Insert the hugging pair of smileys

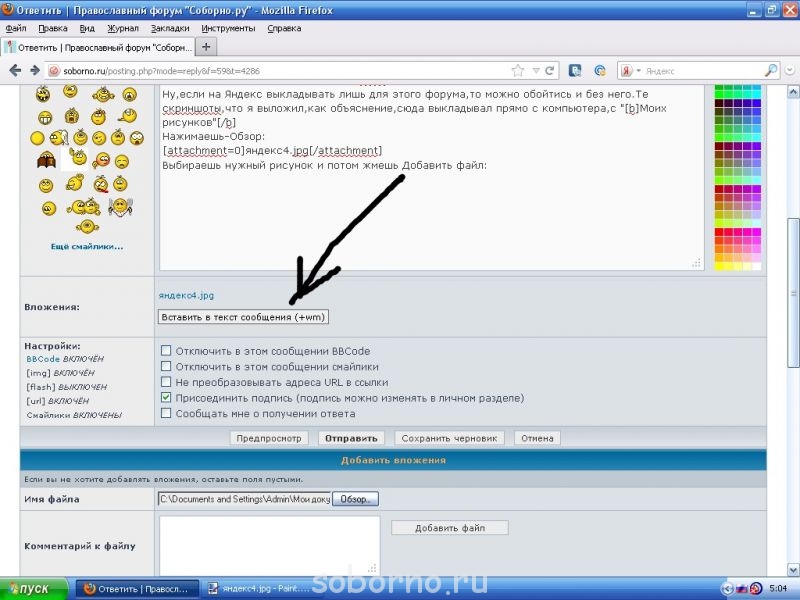pyautogui.click(x=83, y=208)
